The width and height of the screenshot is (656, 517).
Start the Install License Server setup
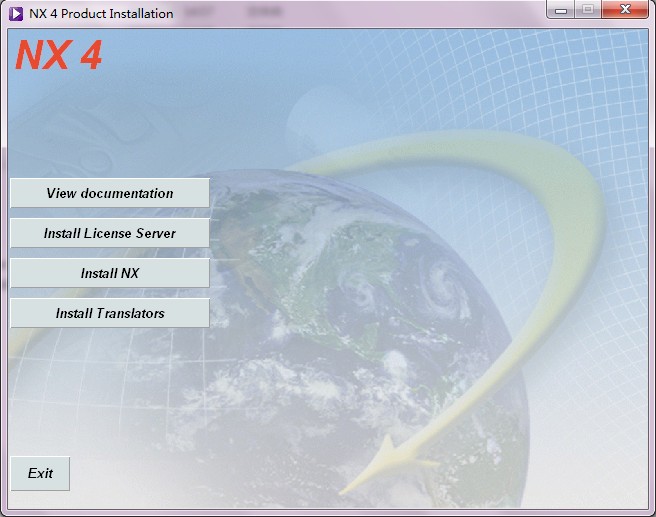[x=110, y=233]
